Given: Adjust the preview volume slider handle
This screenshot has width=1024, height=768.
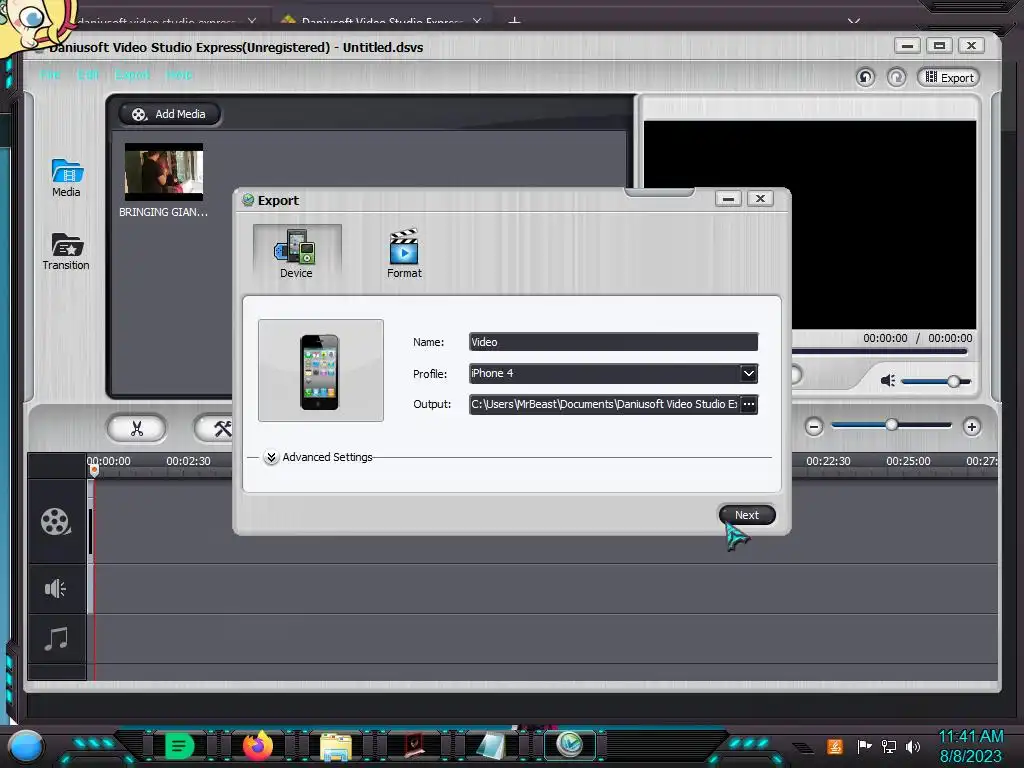Looking at the screenshot, I should pos(953,381).
